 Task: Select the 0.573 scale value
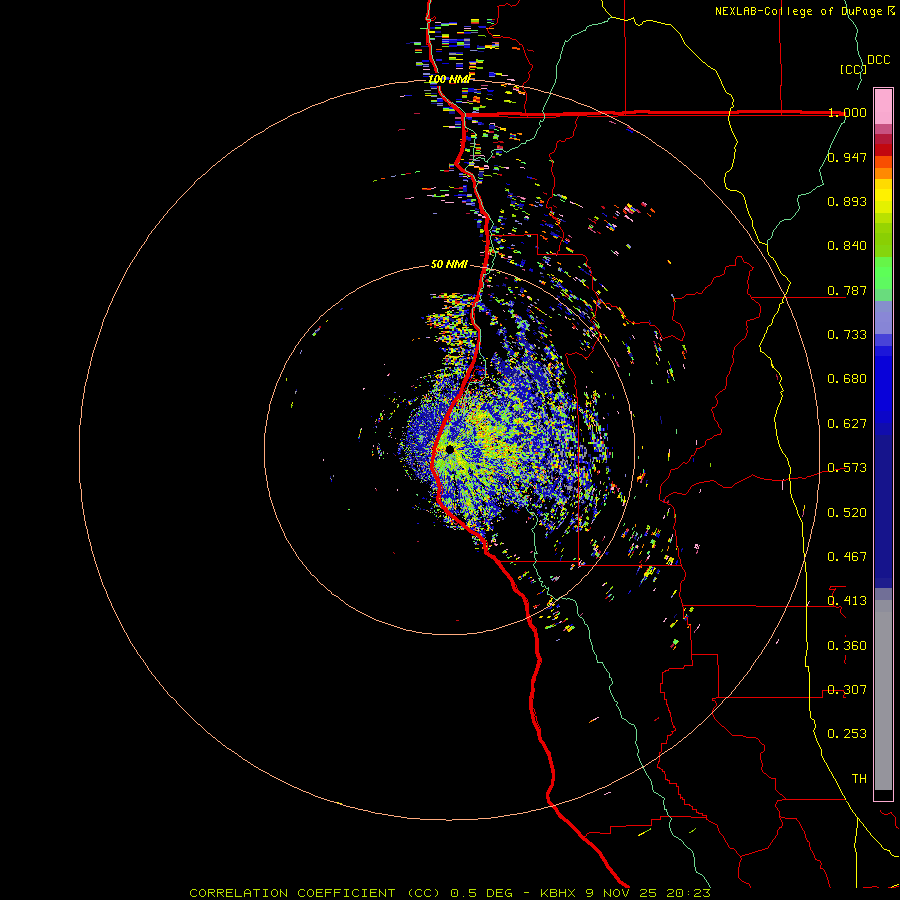point(847,468)
